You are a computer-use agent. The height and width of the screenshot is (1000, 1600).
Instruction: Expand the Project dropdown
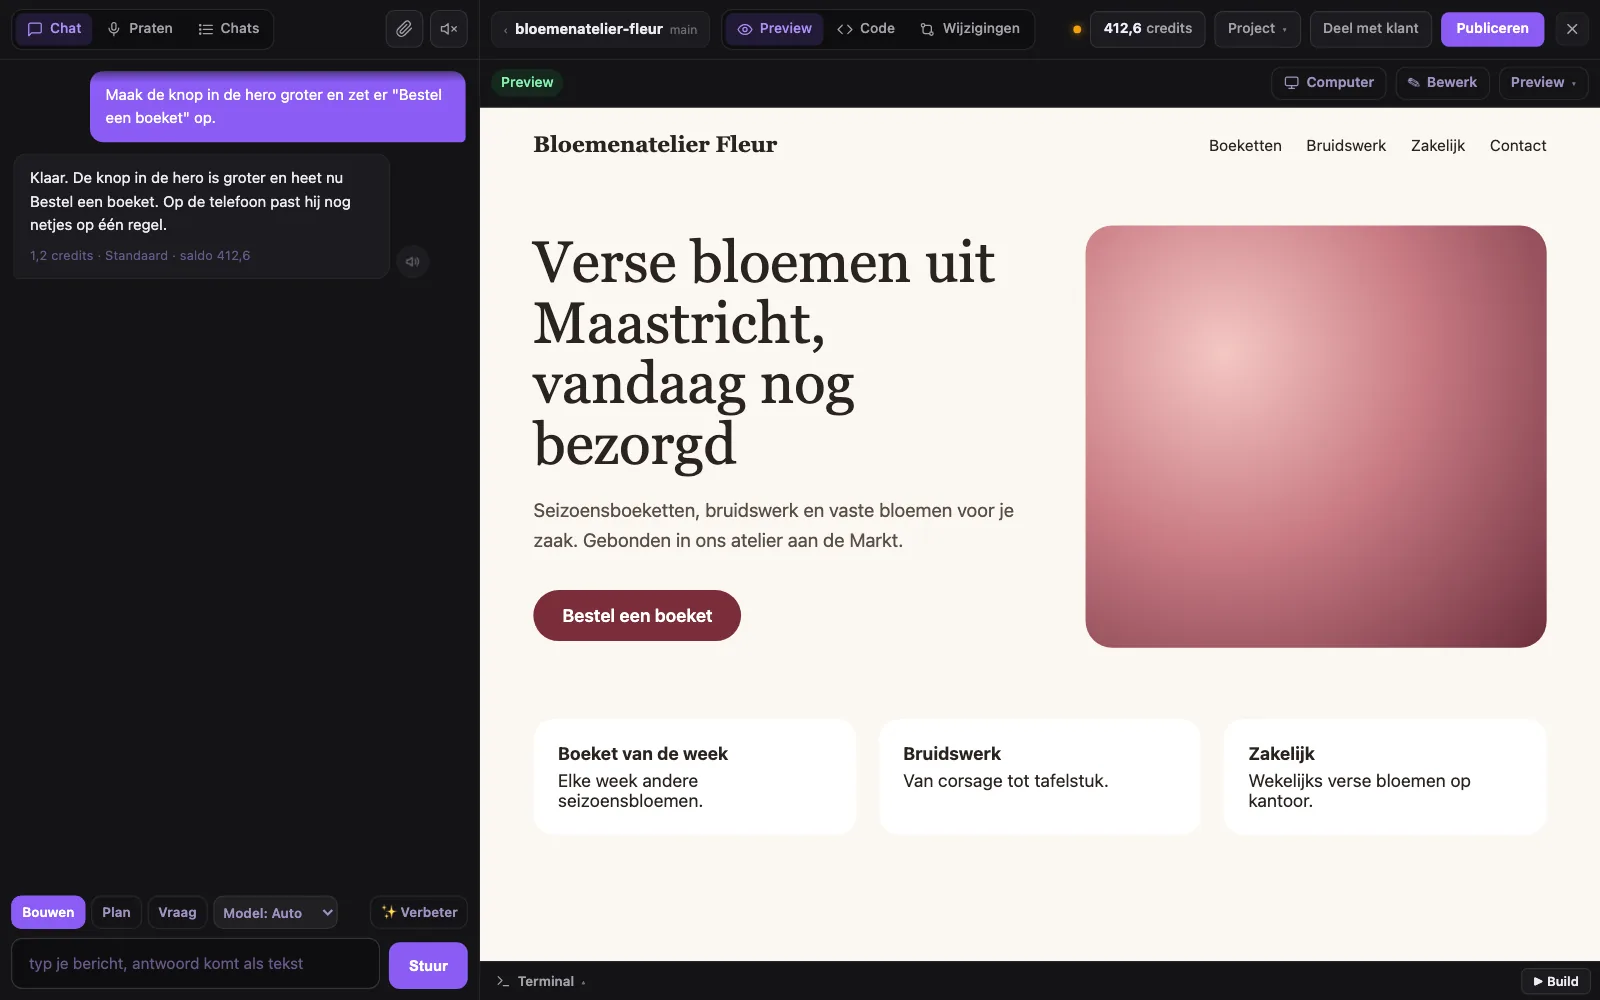pos(1257,29)
